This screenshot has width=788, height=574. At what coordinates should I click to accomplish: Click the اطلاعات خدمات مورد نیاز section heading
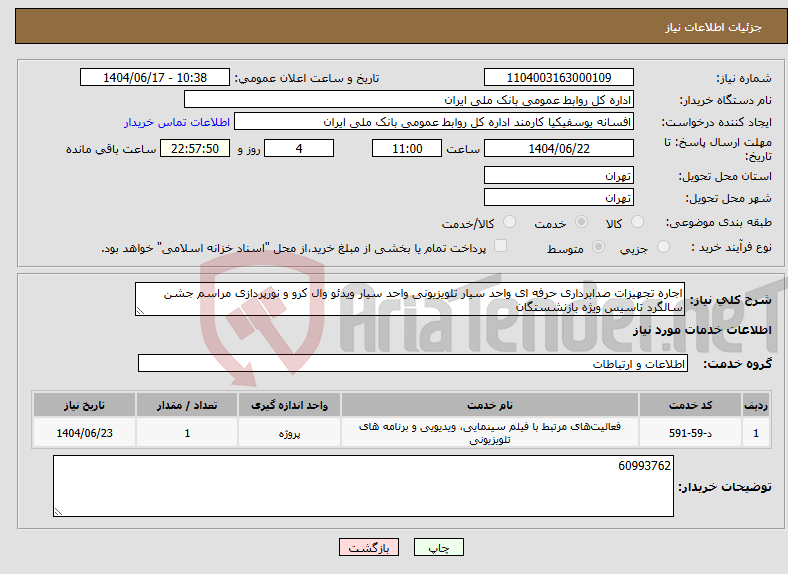[x=702, y=330]
